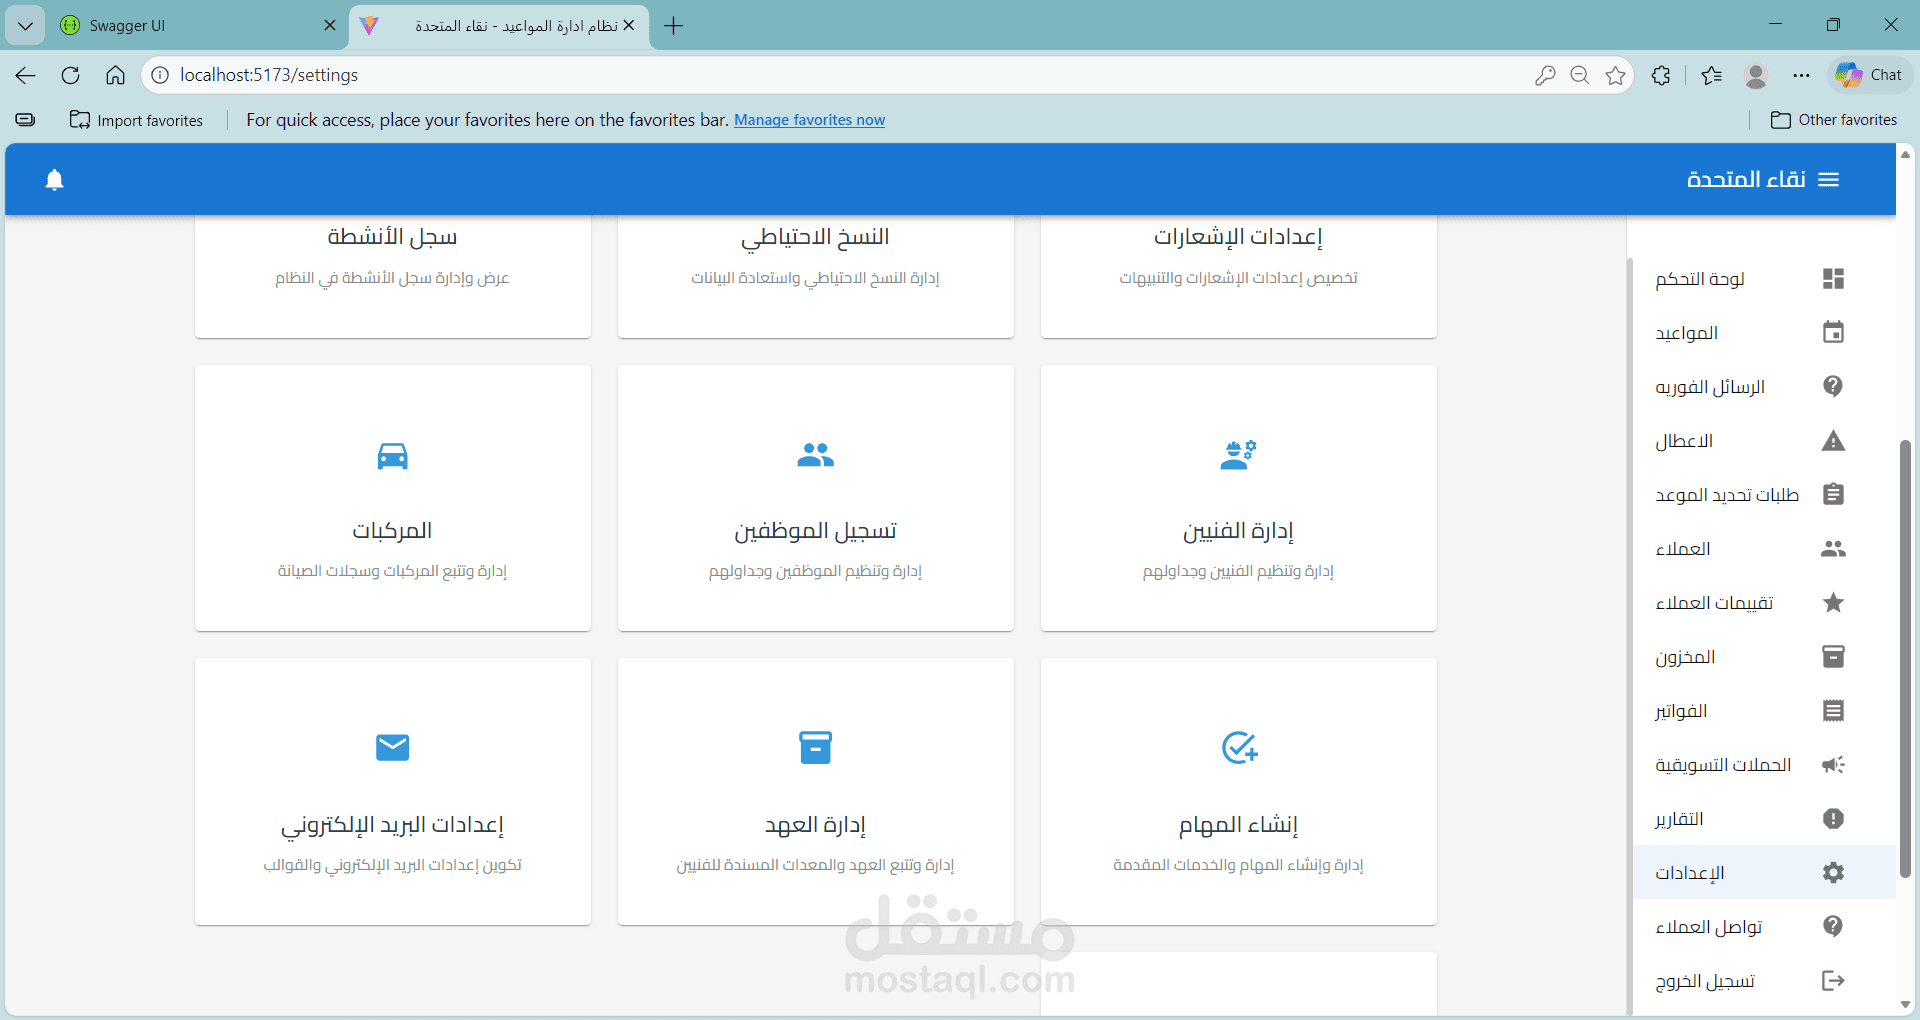Click the car icon on المركبات card
Screen dimensions: 1920x1020
[392, 456]
